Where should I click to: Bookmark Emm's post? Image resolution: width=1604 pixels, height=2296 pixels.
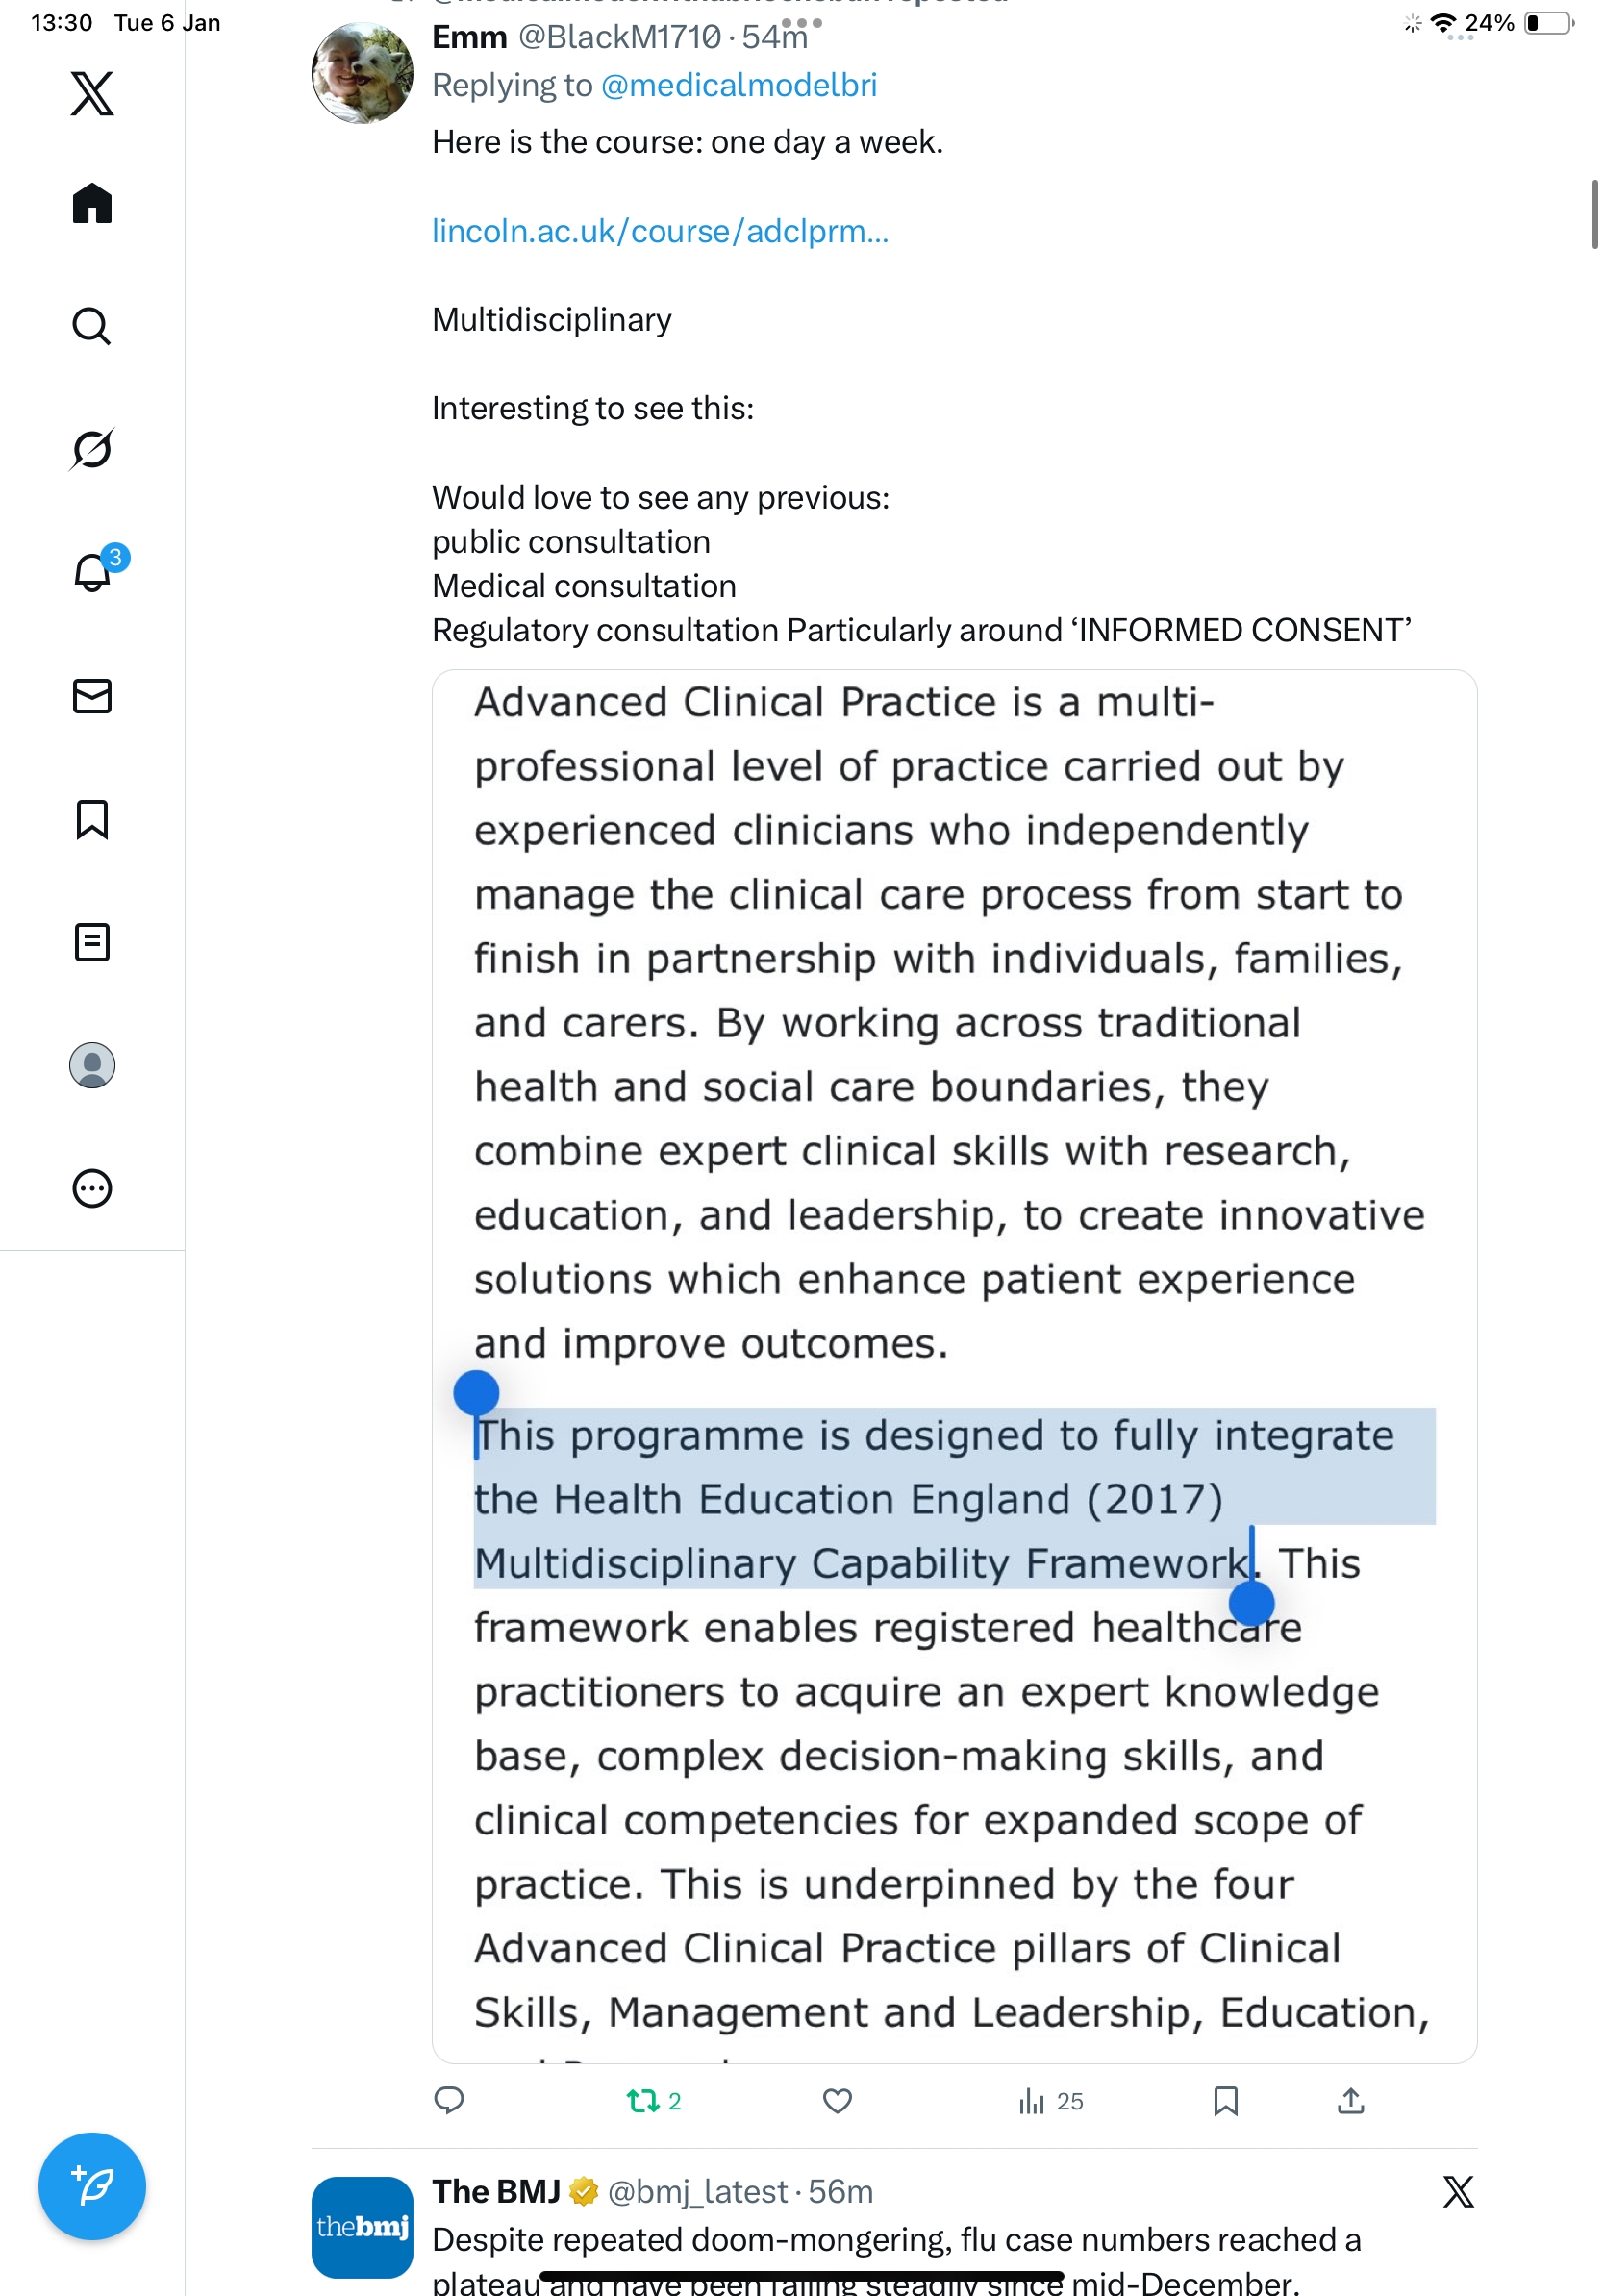tap(1225, 2101)
